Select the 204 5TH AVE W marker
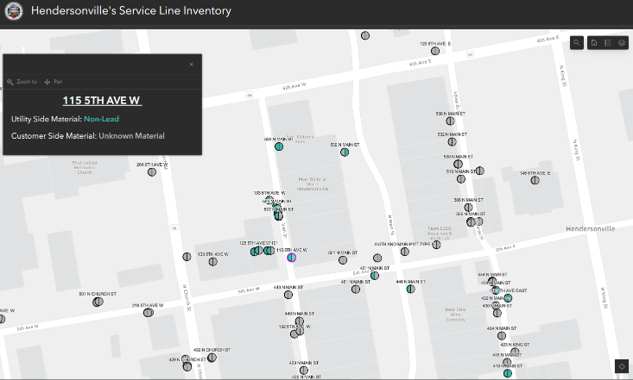The height and width of the screenshot is (380, 633). pyautogui.click(x=152, y=172)
